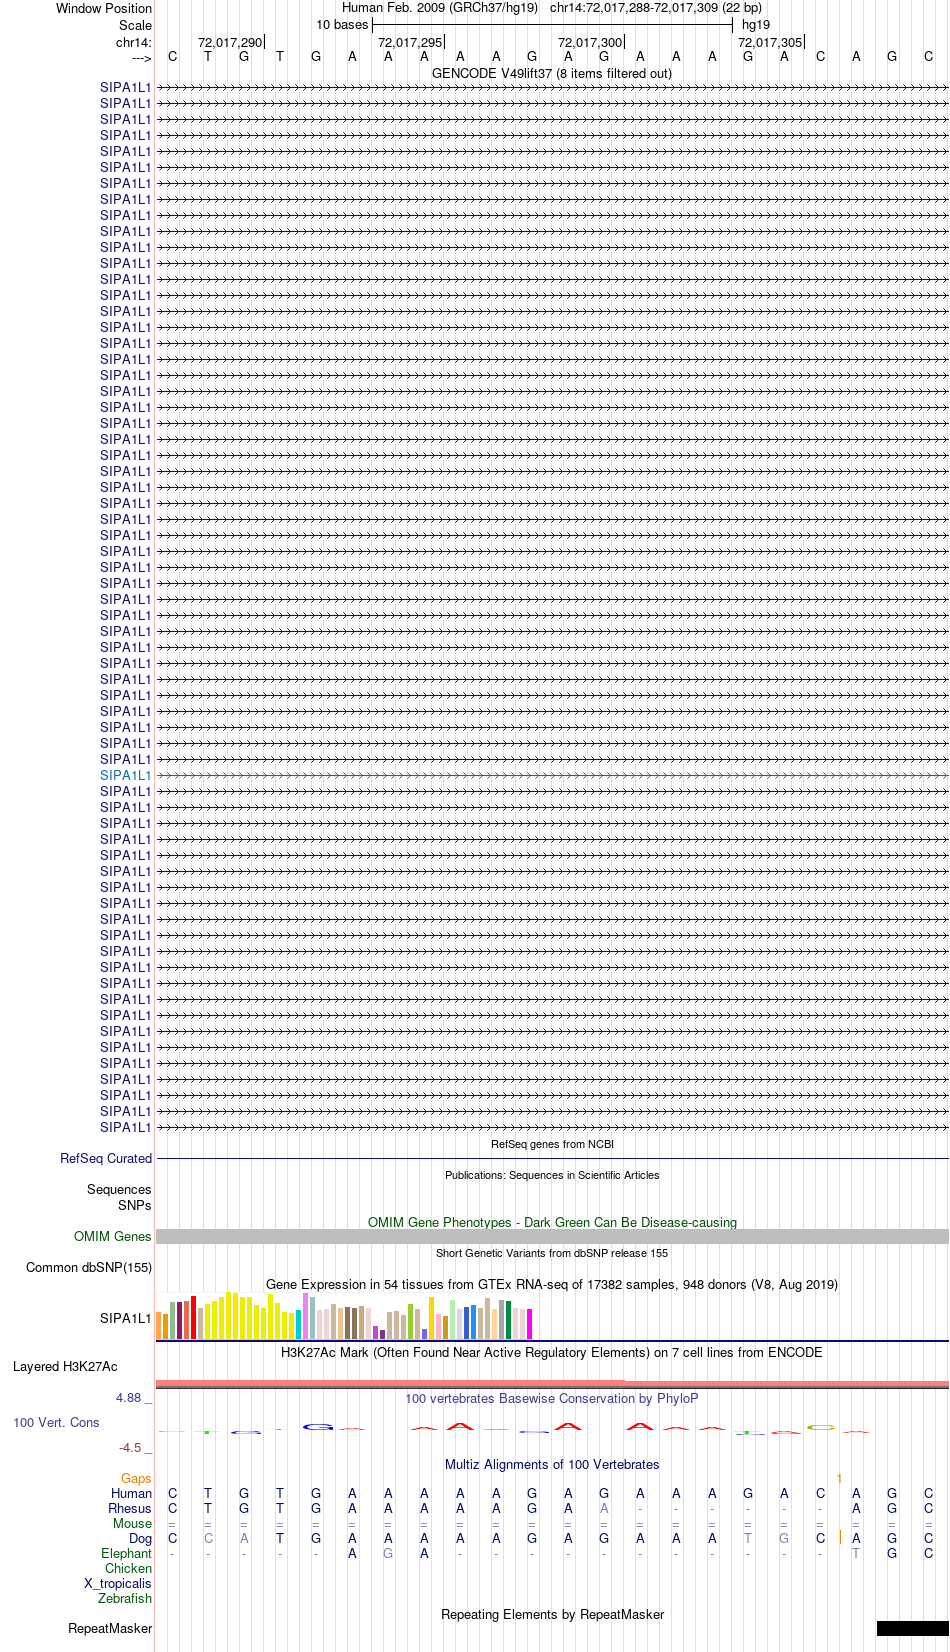Click the Elephant alignment row label
Screen dimensions: 950x1652
tap(126, 1553)
